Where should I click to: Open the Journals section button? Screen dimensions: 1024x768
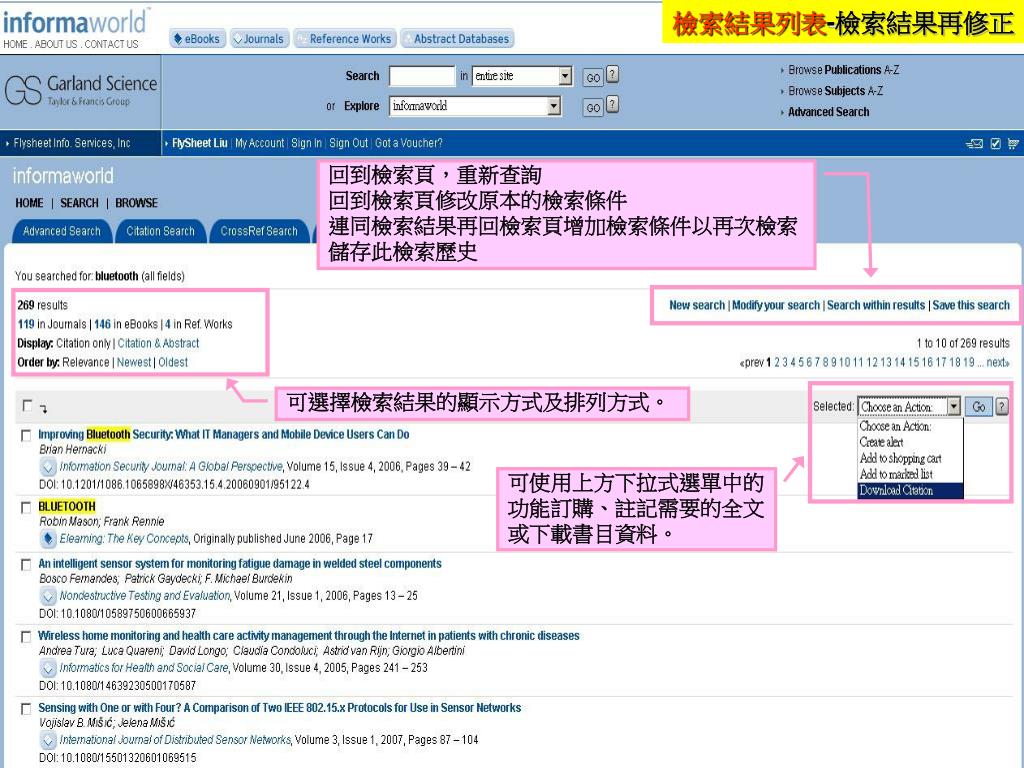tap(259, 39)
